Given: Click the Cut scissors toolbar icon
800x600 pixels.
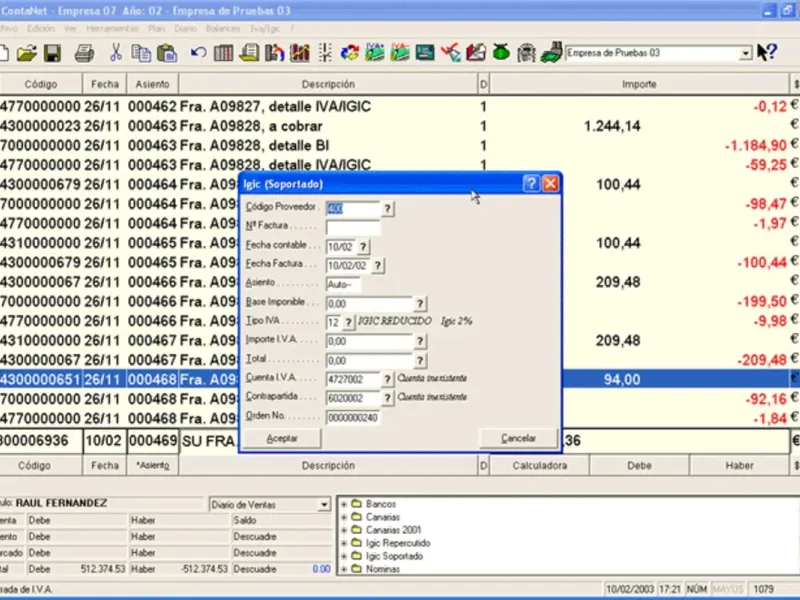Looking at the screenshot, I should (x=117, y=52).
